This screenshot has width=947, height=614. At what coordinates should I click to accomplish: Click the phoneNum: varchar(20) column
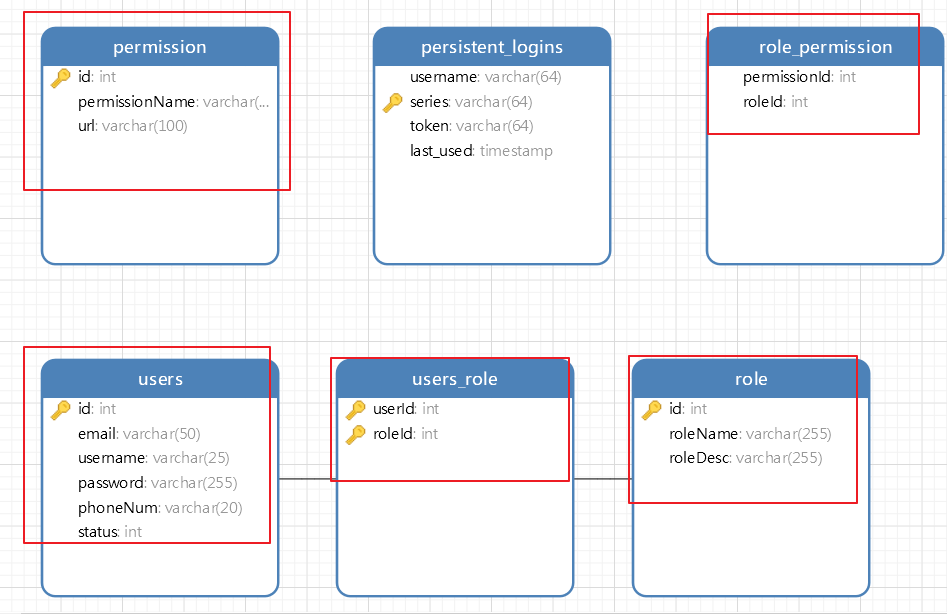click(x=160, y=507)
